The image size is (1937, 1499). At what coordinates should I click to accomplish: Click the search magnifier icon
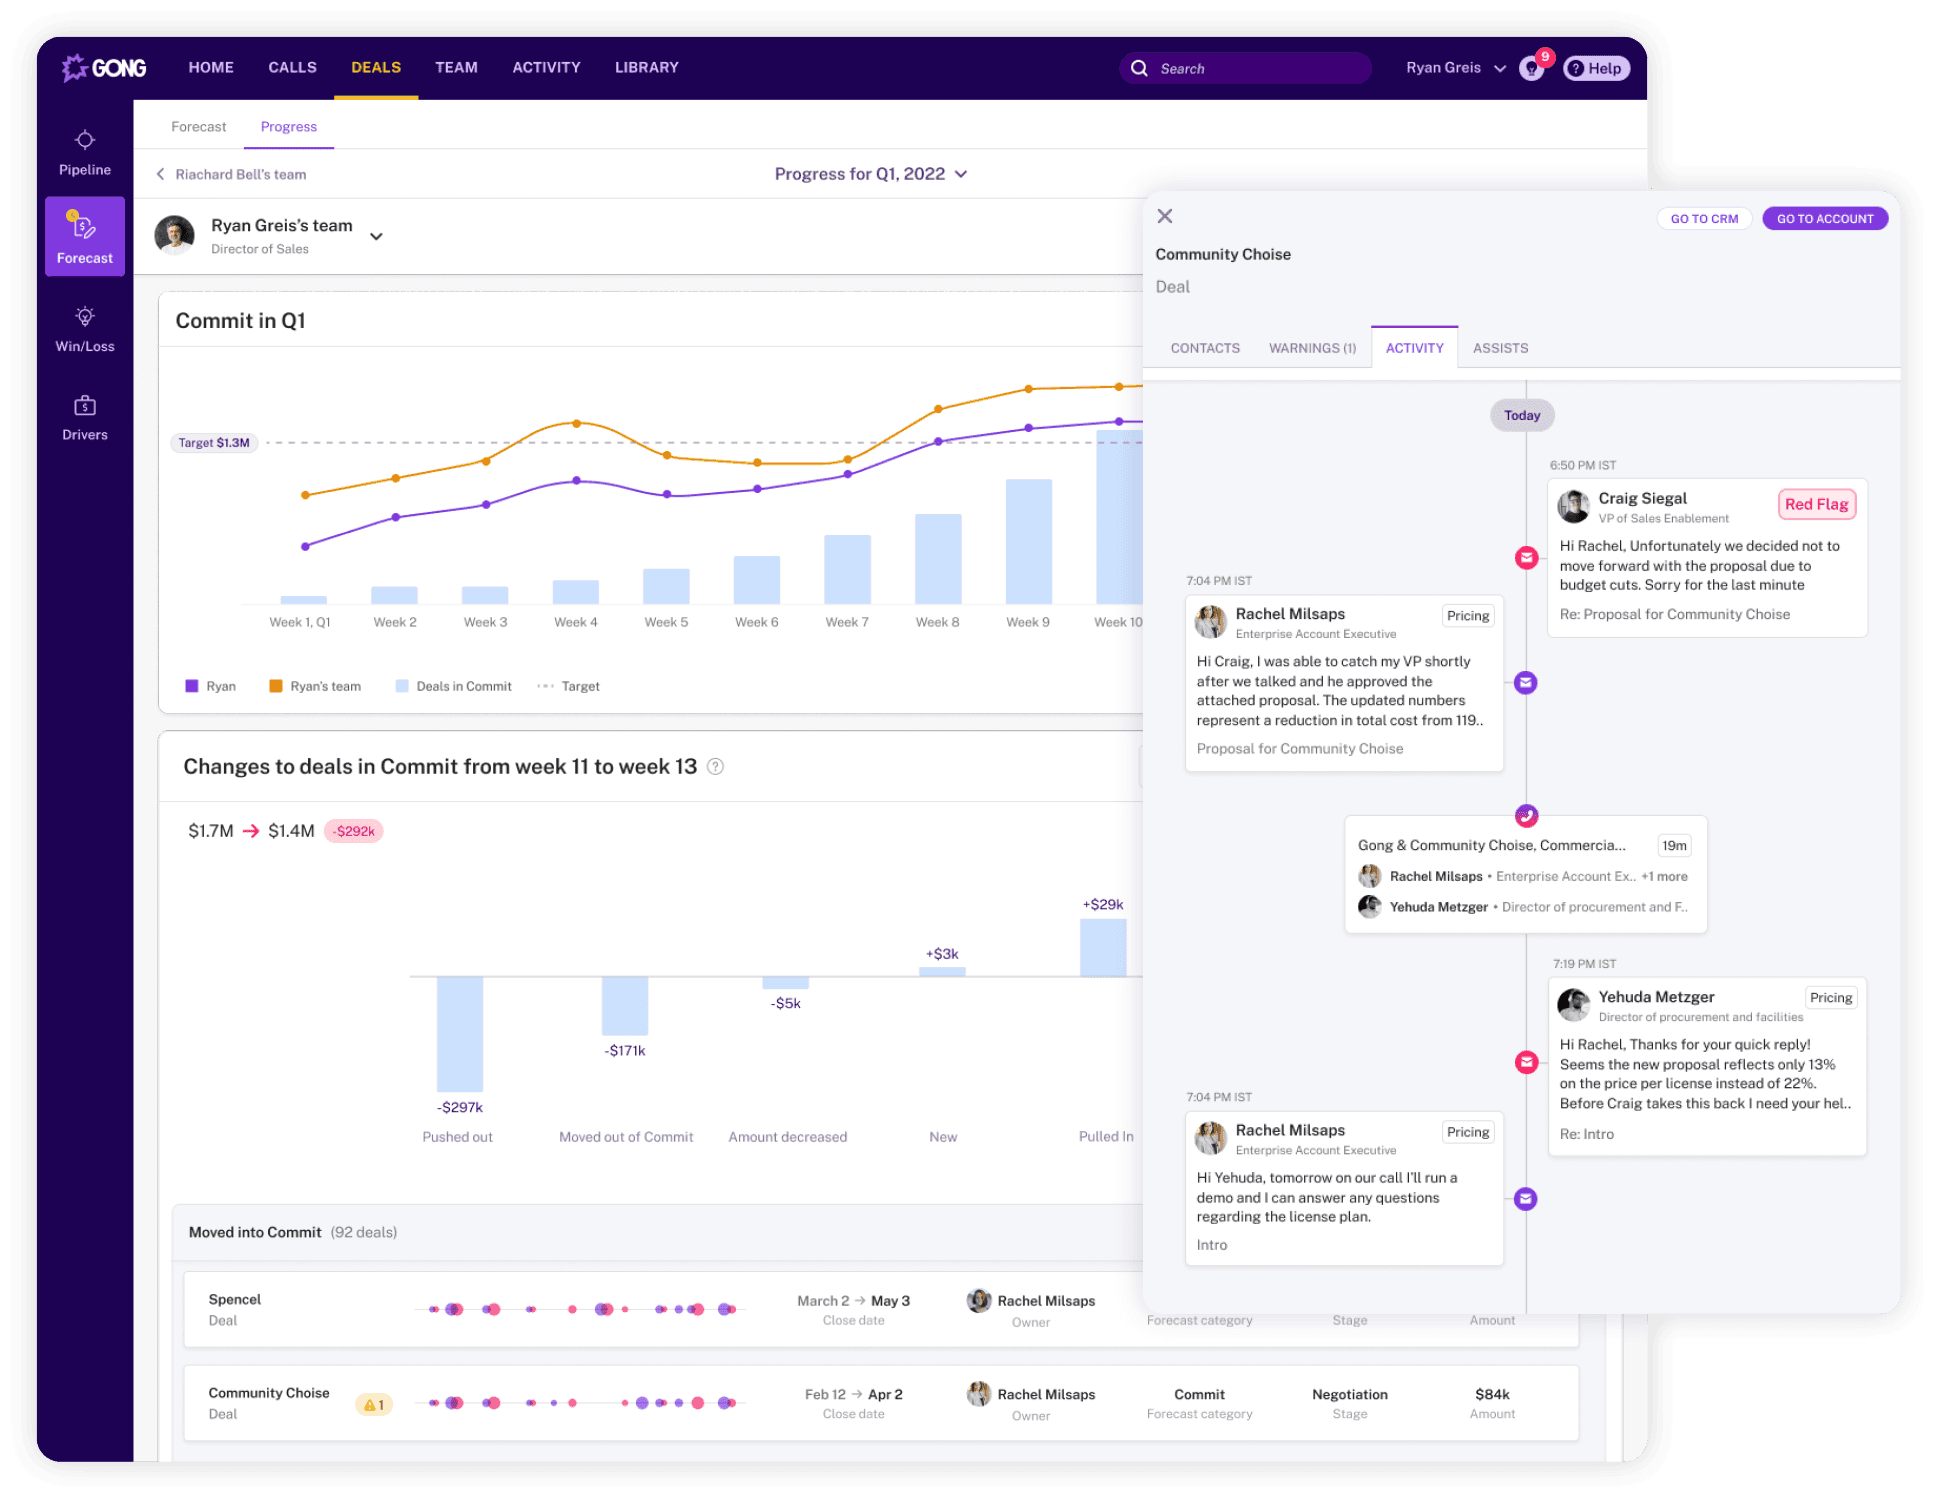[x=1139, y=68]
